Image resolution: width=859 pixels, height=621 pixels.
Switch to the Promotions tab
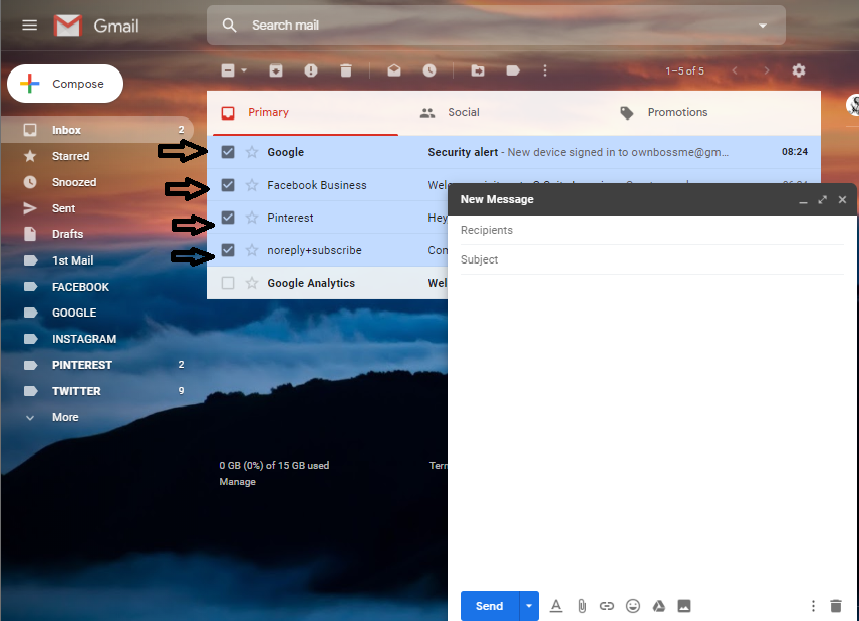pos(677,112)
